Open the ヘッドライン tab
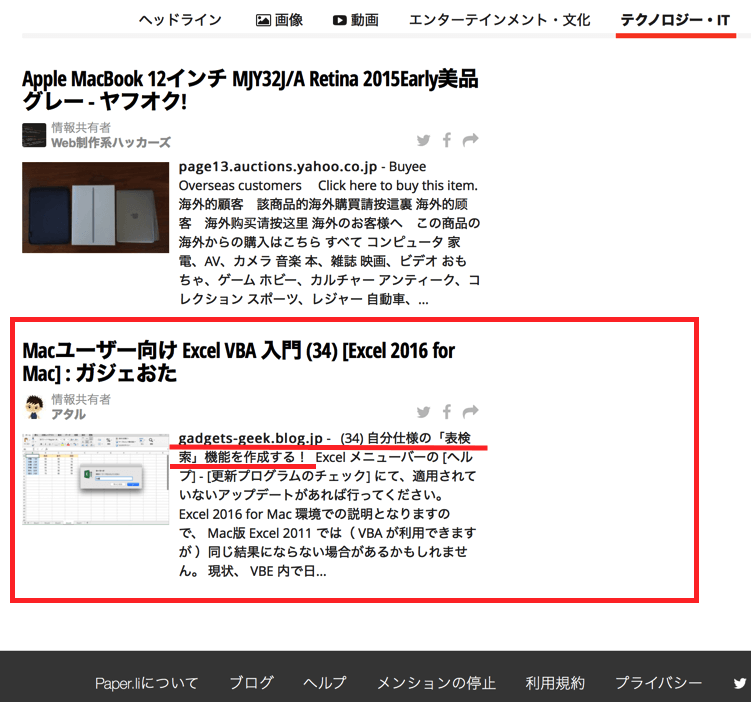751x702 pixels. tap(180, 20)
